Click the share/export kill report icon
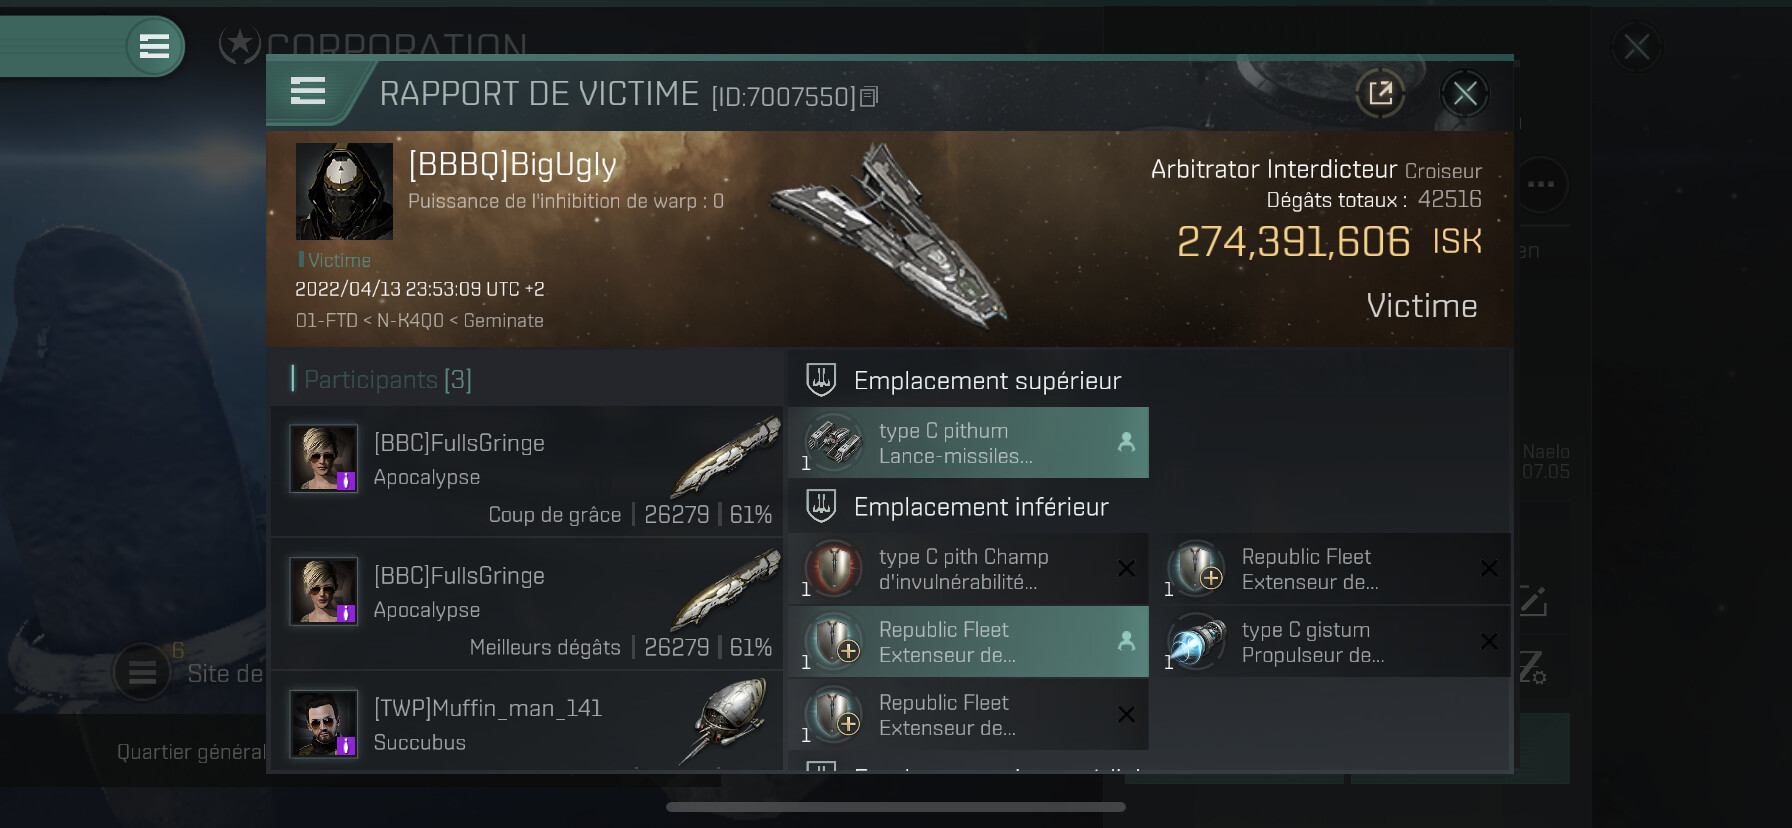This screenshot has width=1792, height=828. coord(1381,94)
